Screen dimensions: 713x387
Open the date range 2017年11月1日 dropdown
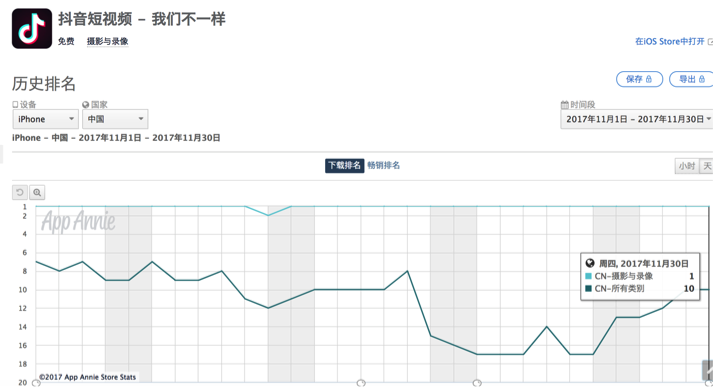[x=637, y=119]
